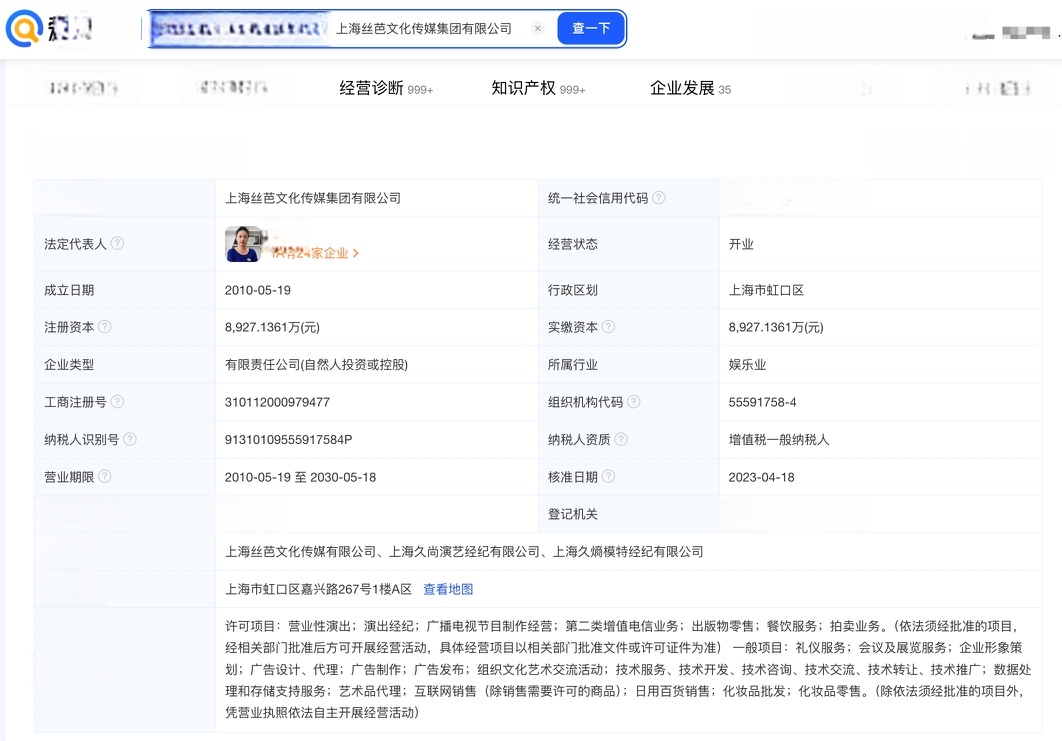This screenshot has height=741, width=1062.
Task: Click the 法定代表人 label
Action: tap(75, 244)
